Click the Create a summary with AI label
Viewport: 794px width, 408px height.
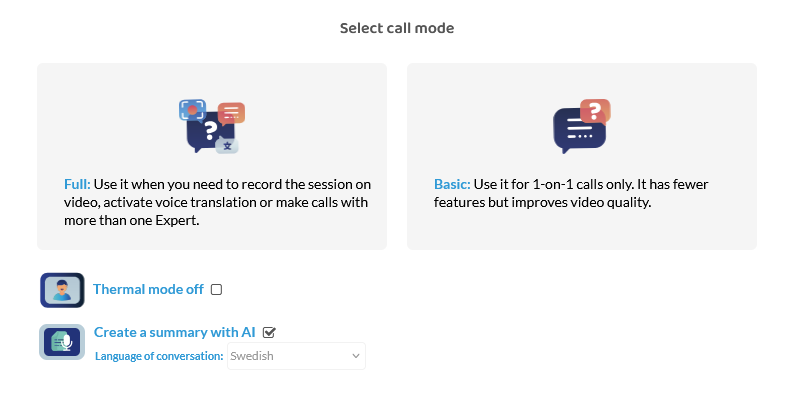(x=174, y=332)
